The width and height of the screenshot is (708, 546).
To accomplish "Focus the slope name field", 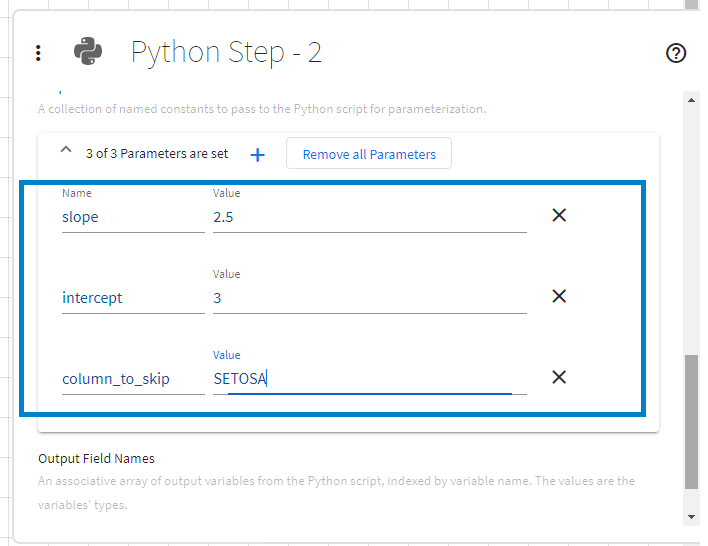I will (x=132, y=217).
